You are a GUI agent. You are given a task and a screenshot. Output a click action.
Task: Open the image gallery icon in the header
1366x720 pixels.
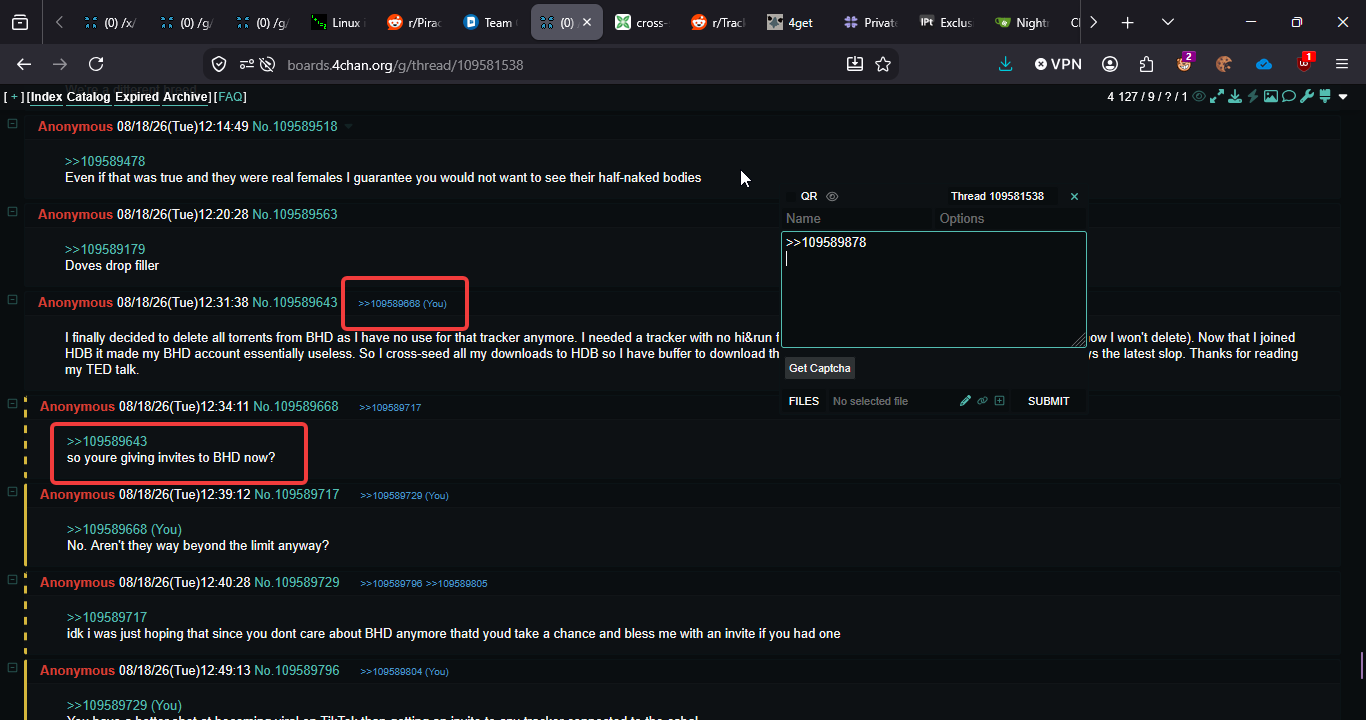point(1271,97)
